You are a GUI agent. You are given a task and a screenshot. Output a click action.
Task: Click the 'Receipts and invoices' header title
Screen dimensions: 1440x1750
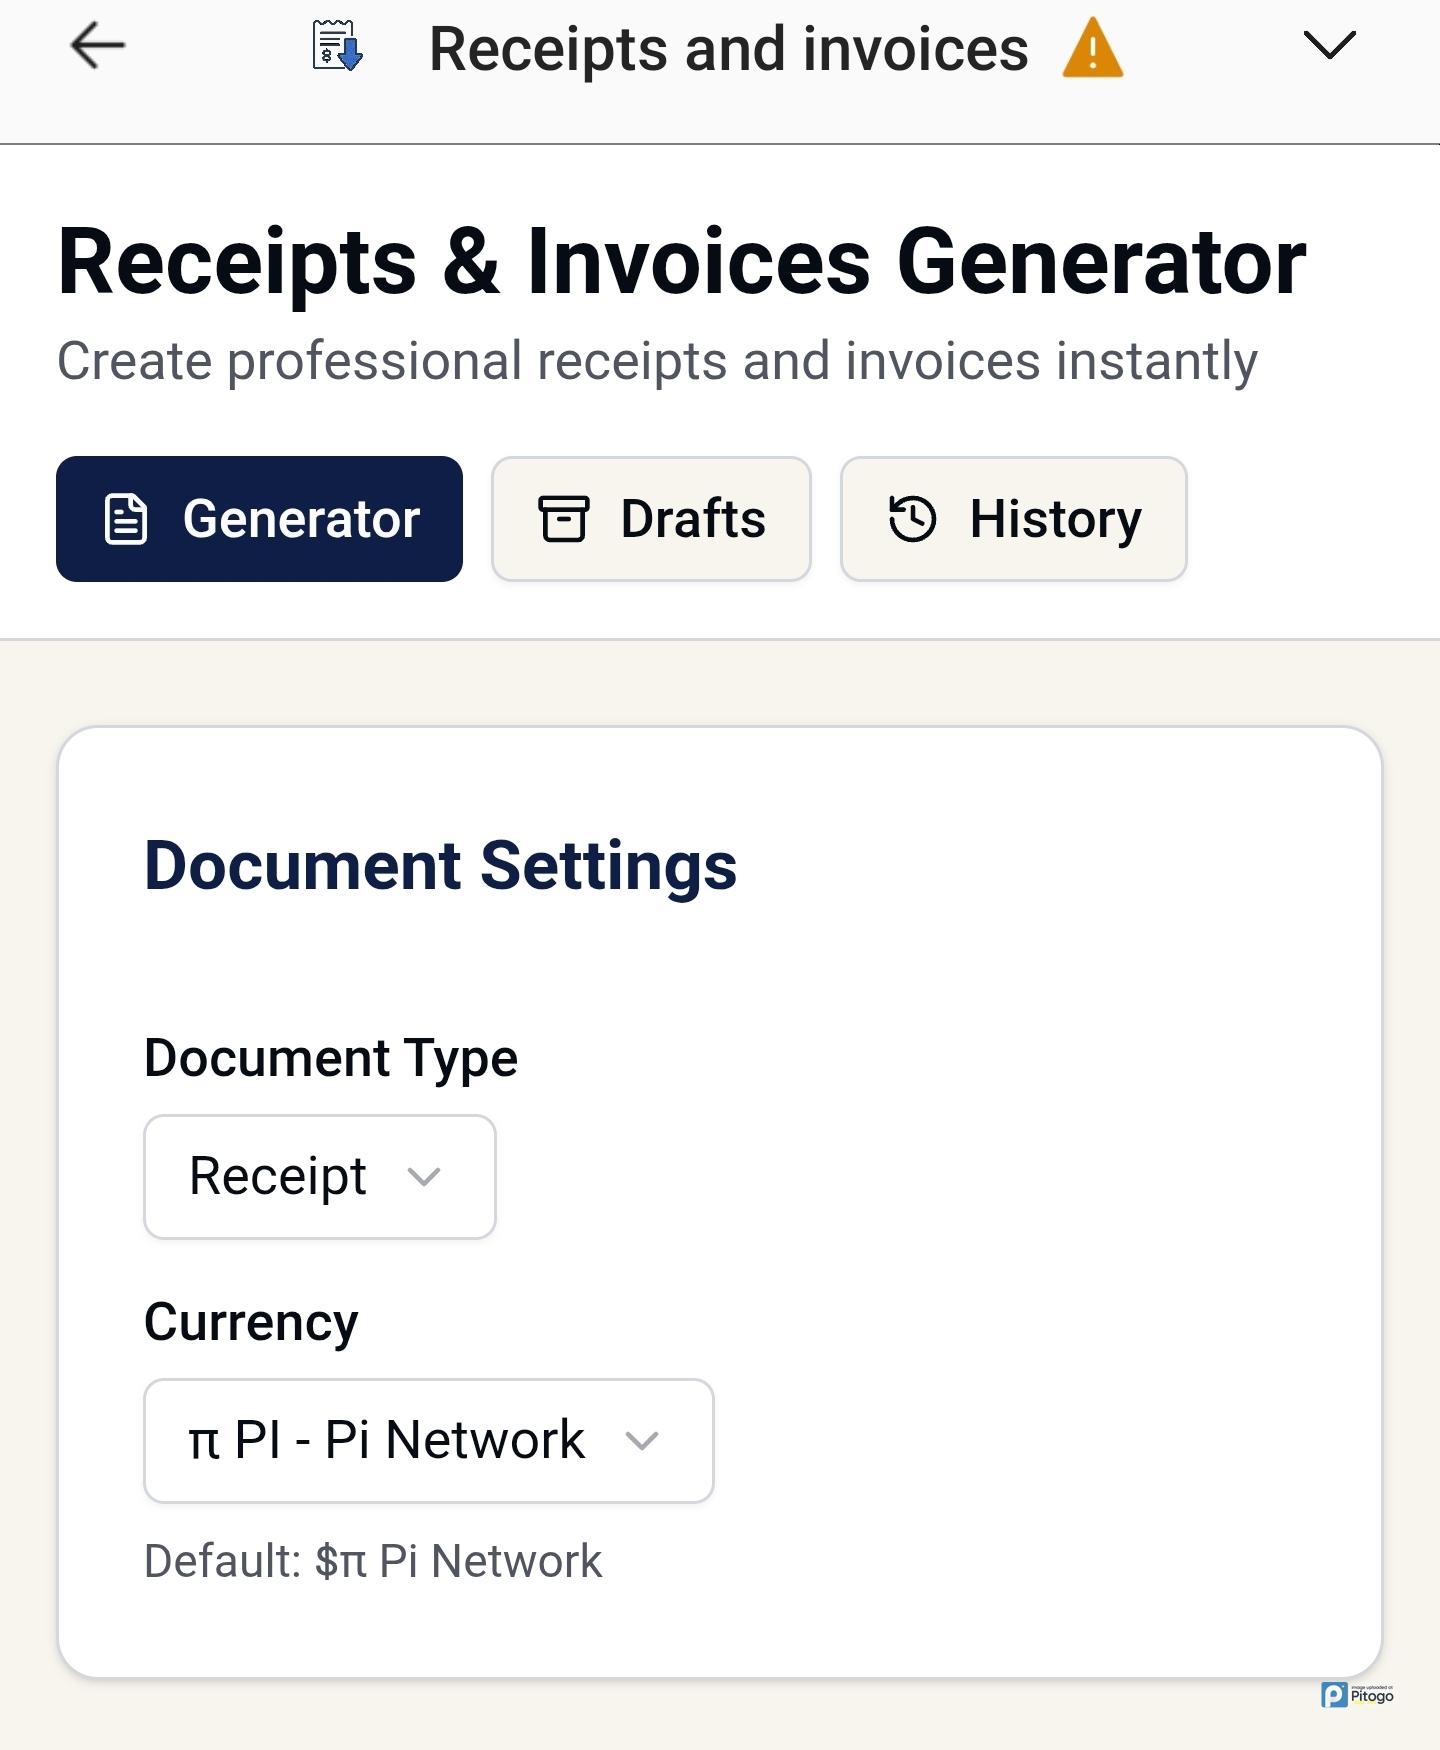pyautogui.click(x=728, y=49)
